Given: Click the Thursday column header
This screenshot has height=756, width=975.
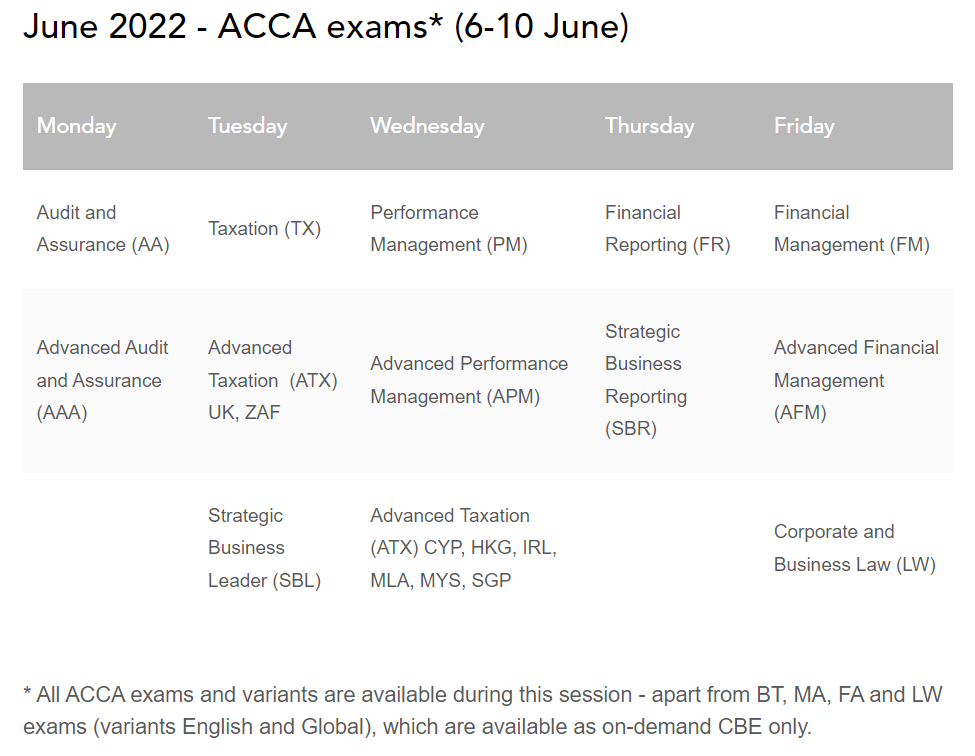Looking at the screenshot, I should pos(649,126).
